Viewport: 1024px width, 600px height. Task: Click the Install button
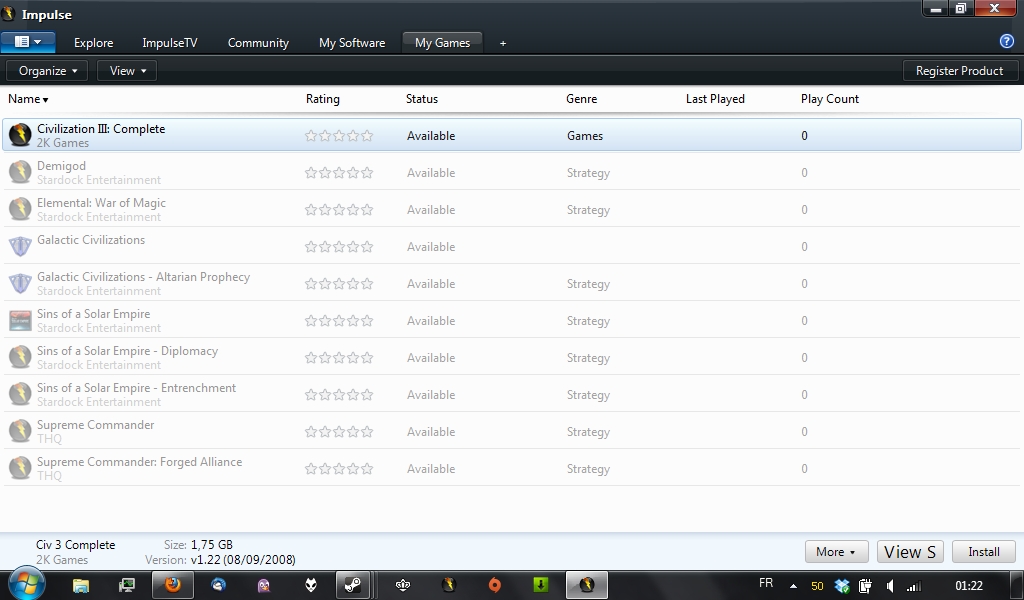coord(984,552)
